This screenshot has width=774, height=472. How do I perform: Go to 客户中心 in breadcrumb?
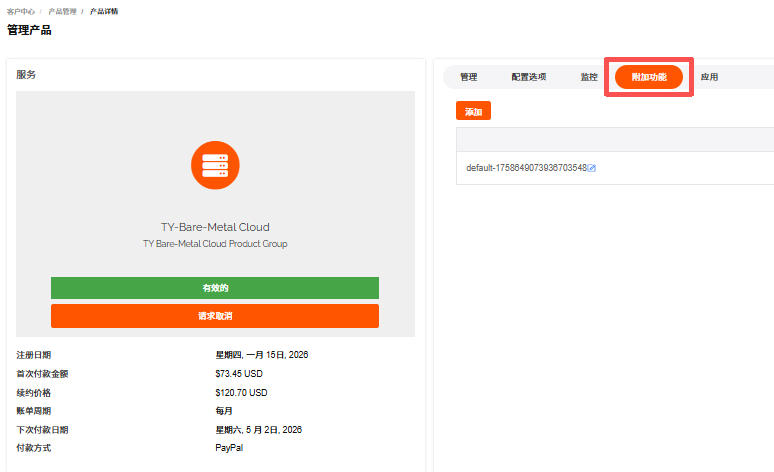tap(21, 11)
